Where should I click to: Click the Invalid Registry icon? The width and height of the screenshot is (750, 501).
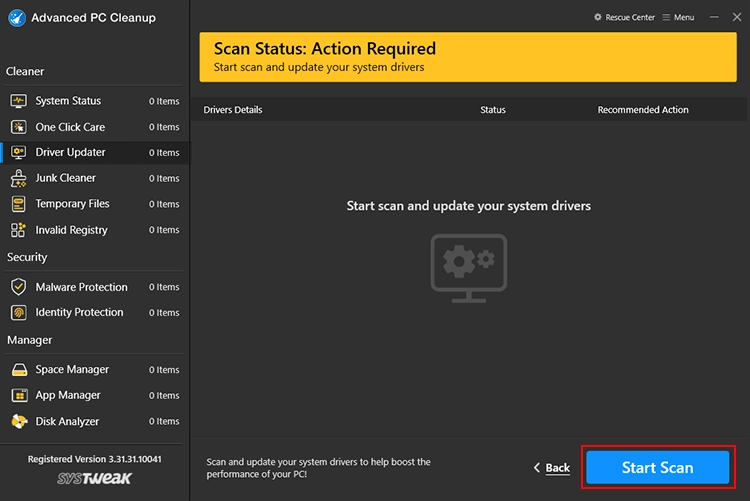tap(18, 230)
